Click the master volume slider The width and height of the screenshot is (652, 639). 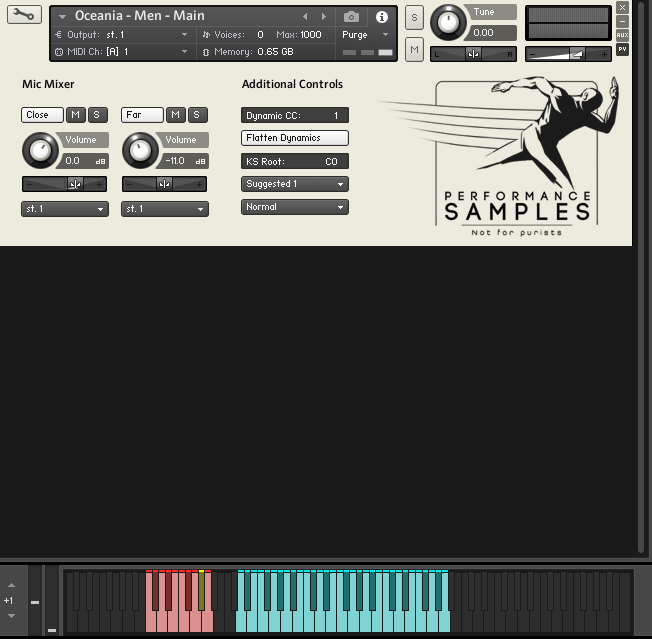pos(568,54)
